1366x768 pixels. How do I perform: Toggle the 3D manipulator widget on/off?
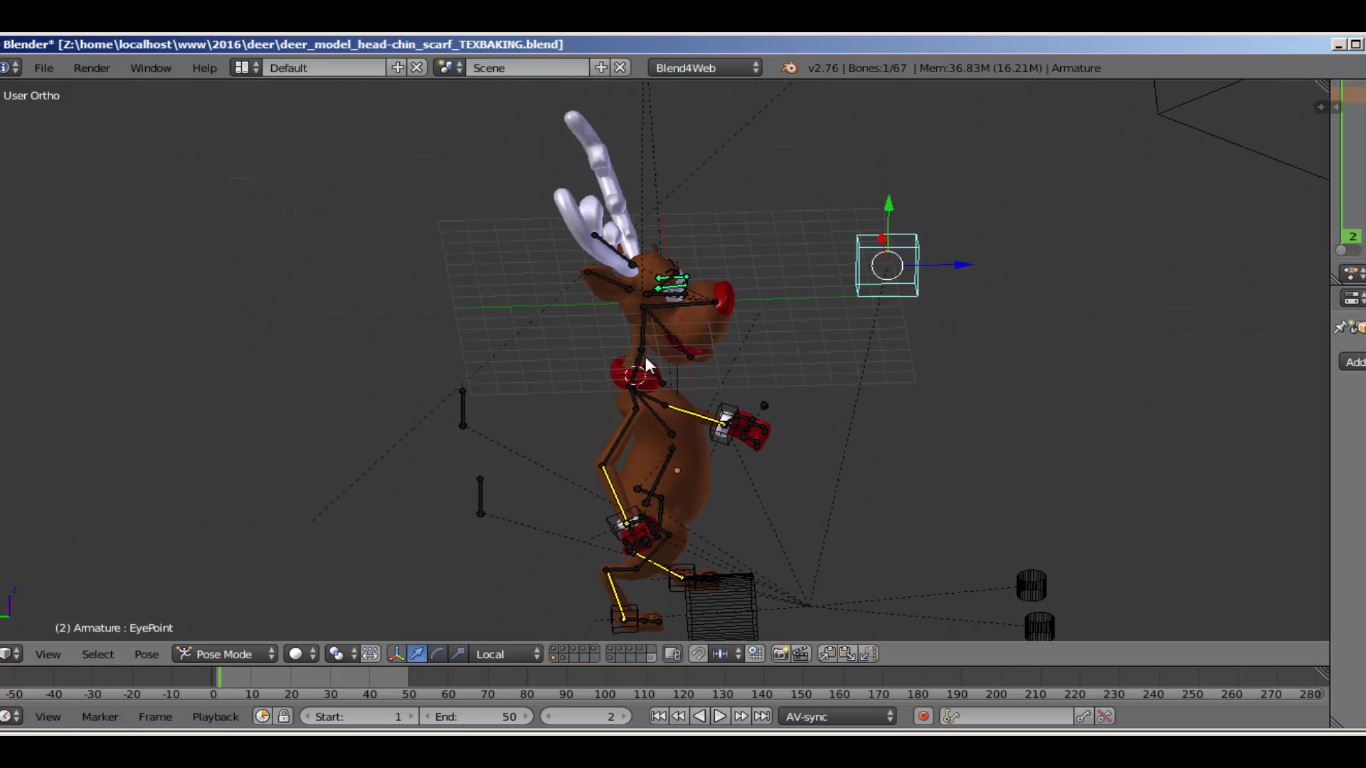pyautogui.click(x=396, y=654)
